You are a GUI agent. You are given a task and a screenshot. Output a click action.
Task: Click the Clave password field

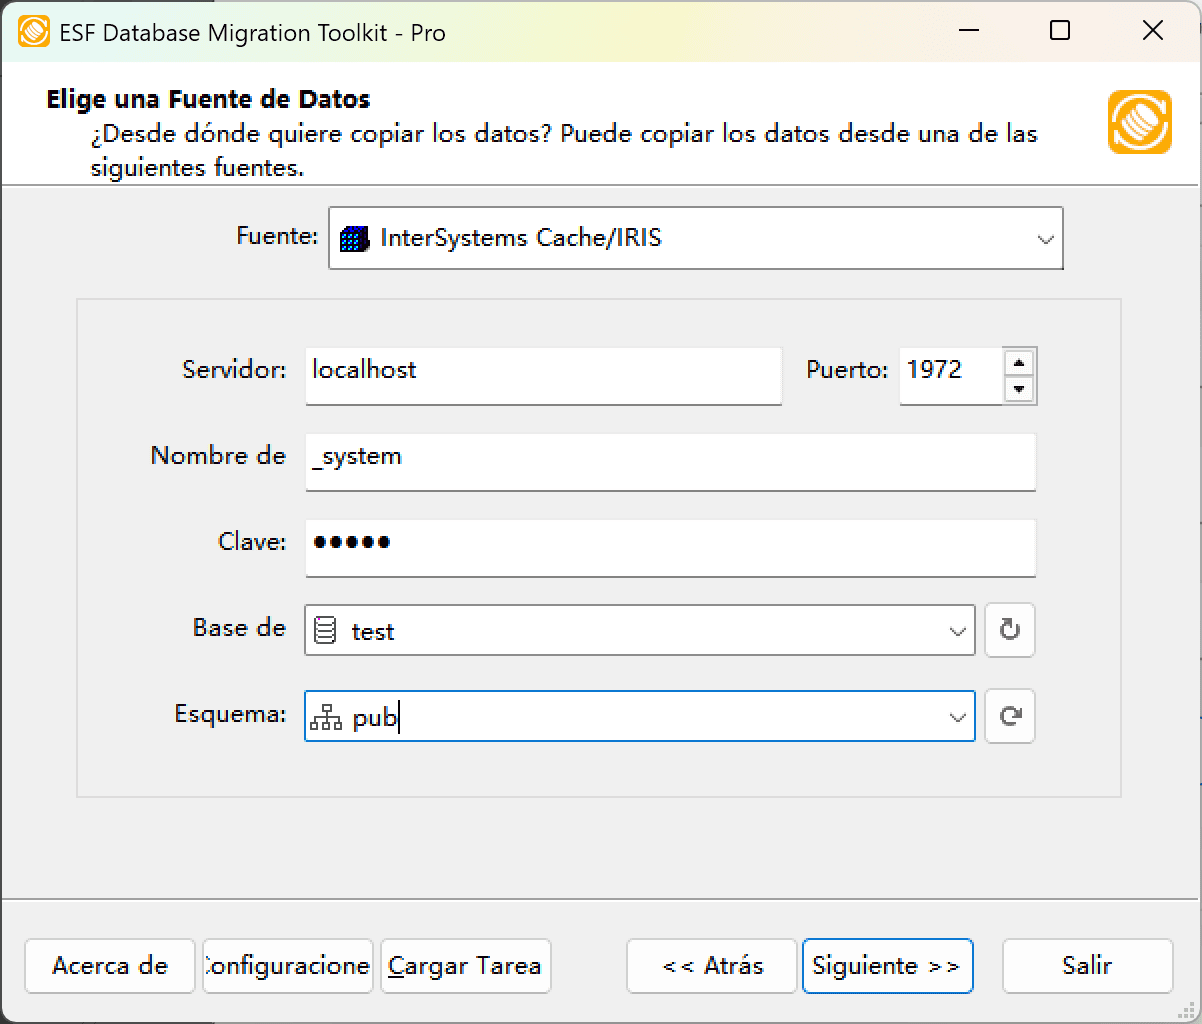(x=669, y=548)
